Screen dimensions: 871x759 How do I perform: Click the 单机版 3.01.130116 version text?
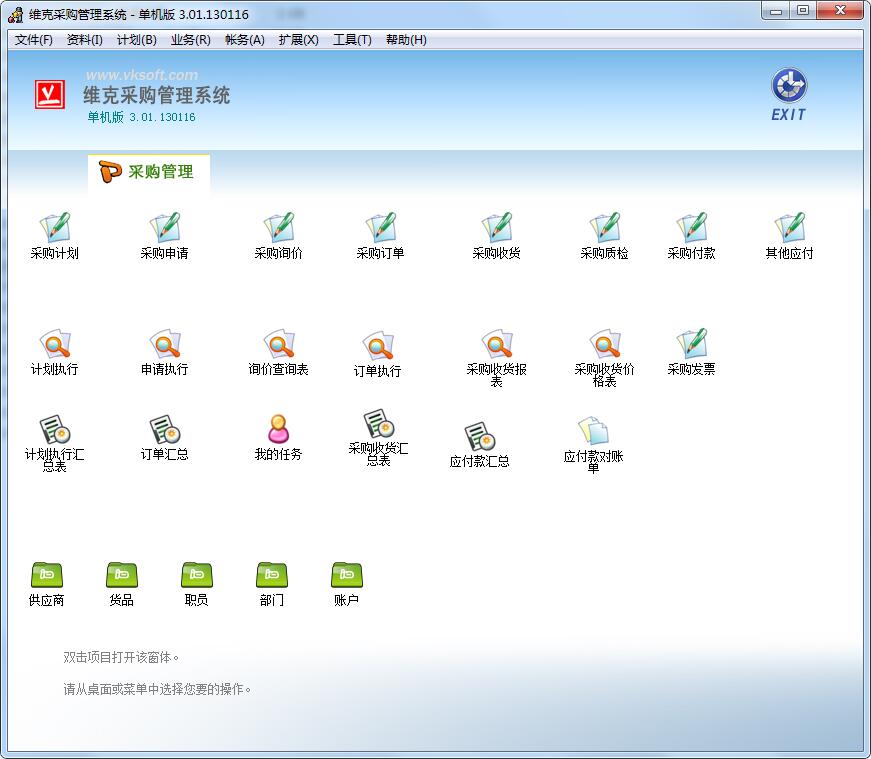(x=141, y=117)
